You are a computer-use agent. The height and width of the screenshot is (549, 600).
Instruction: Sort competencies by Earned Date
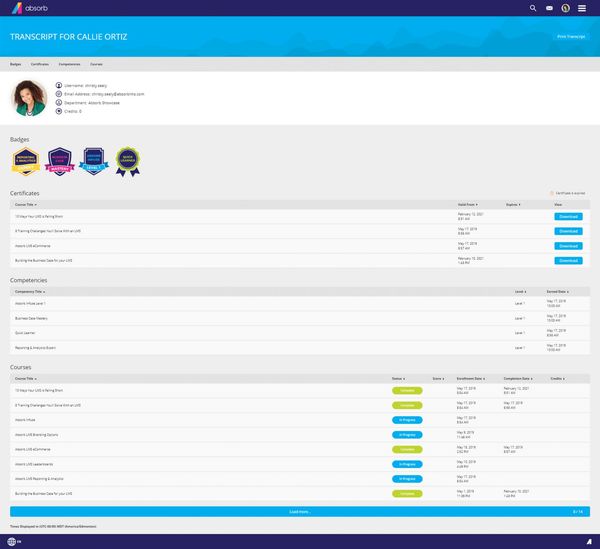[558, 292]
